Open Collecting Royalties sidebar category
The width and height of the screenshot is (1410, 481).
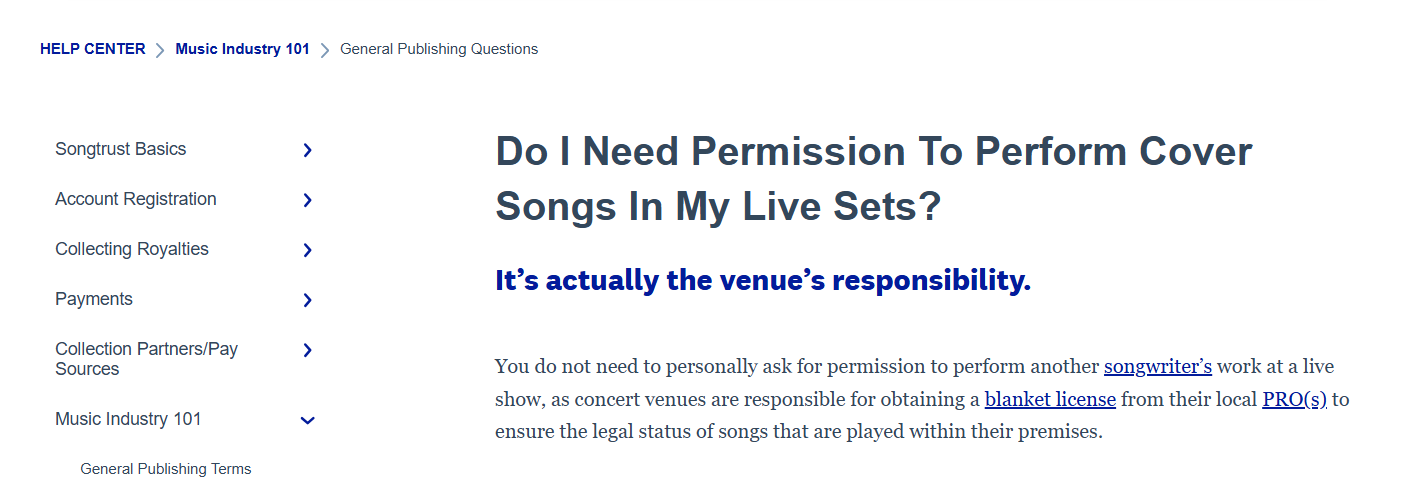pos(132,249)
